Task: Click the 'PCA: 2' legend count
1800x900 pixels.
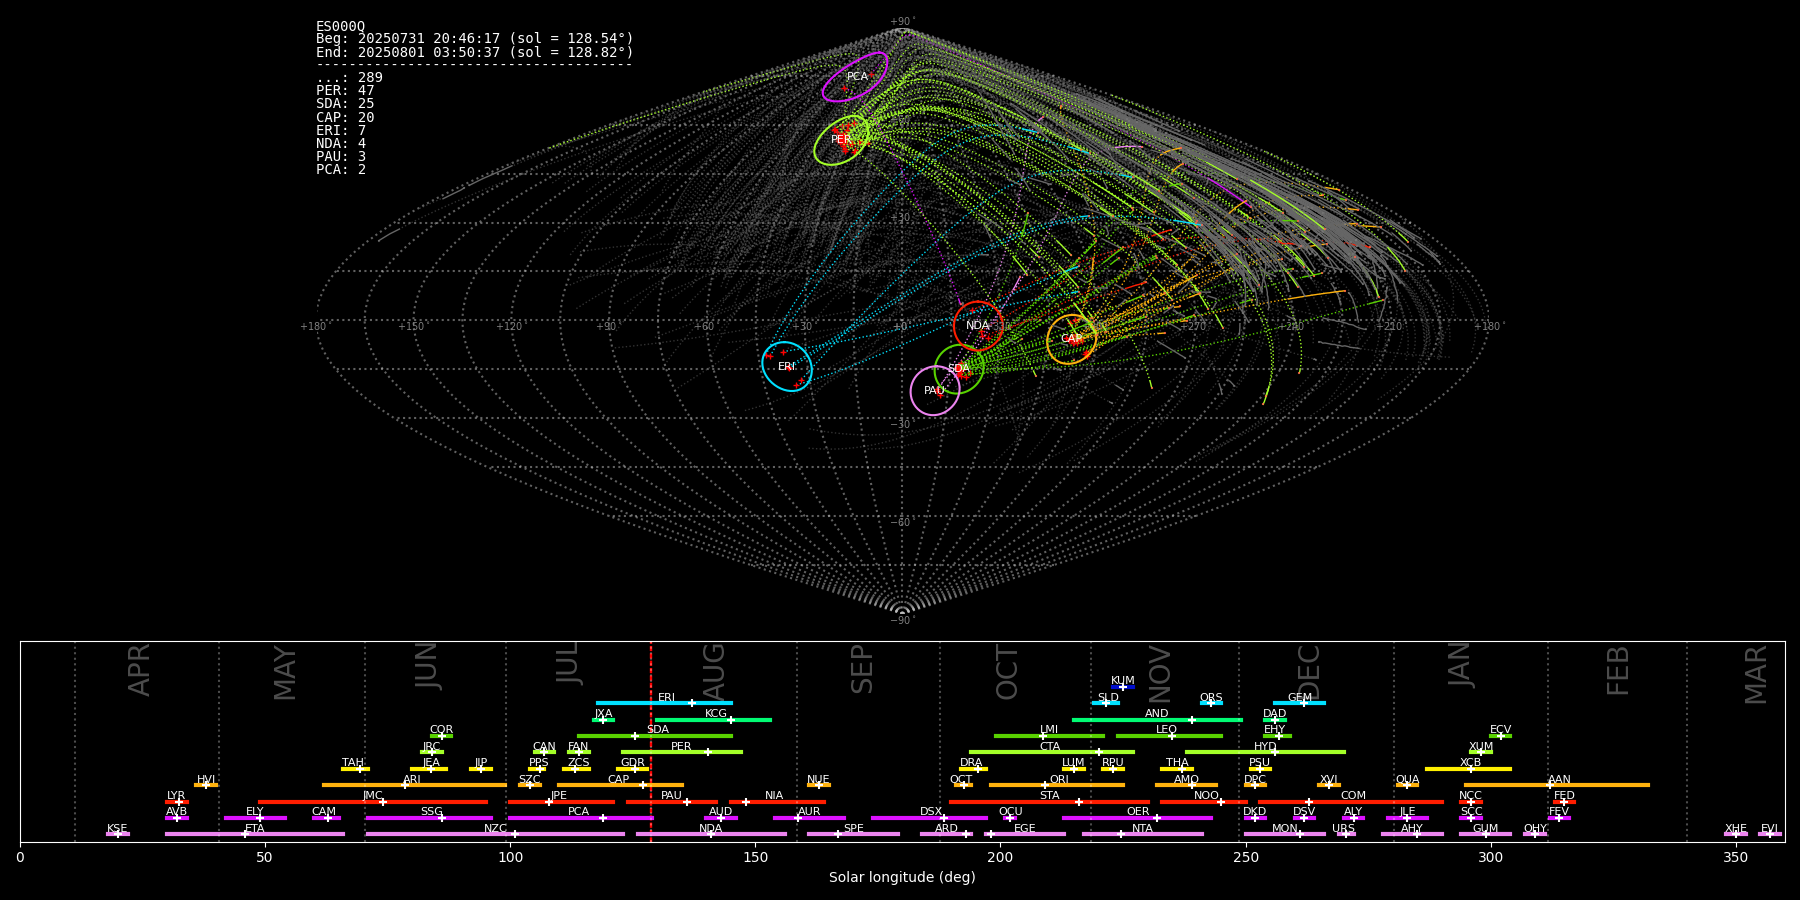Action: (x=341, y=170)
